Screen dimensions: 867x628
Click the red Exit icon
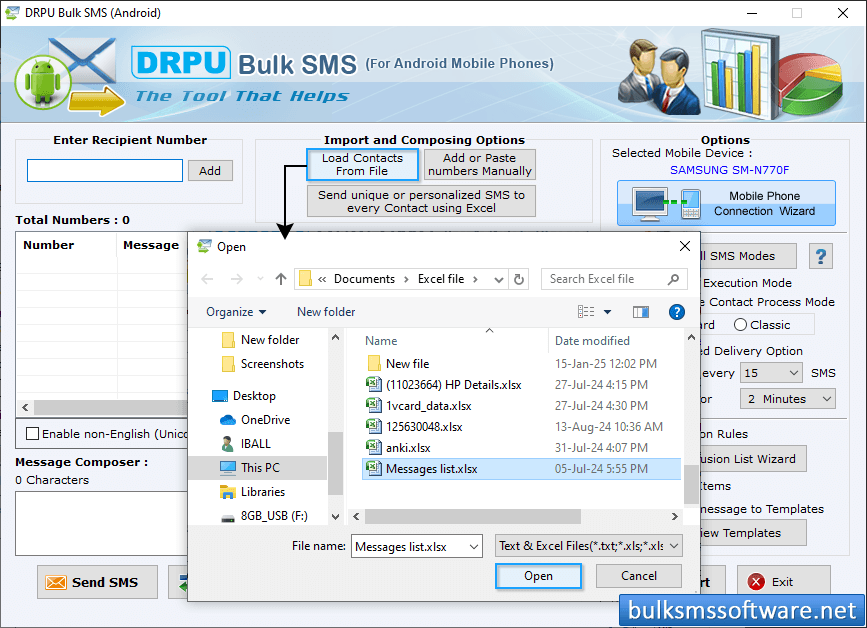756,582
